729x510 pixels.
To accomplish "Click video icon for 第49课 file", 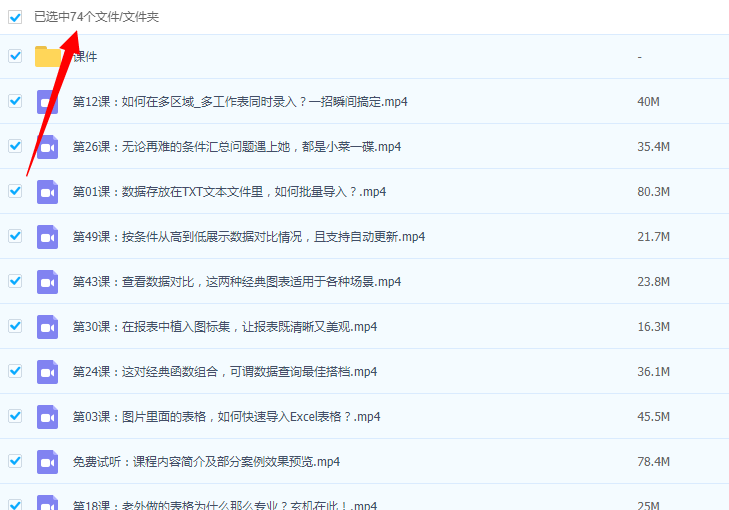I will [x=48, y=236].
